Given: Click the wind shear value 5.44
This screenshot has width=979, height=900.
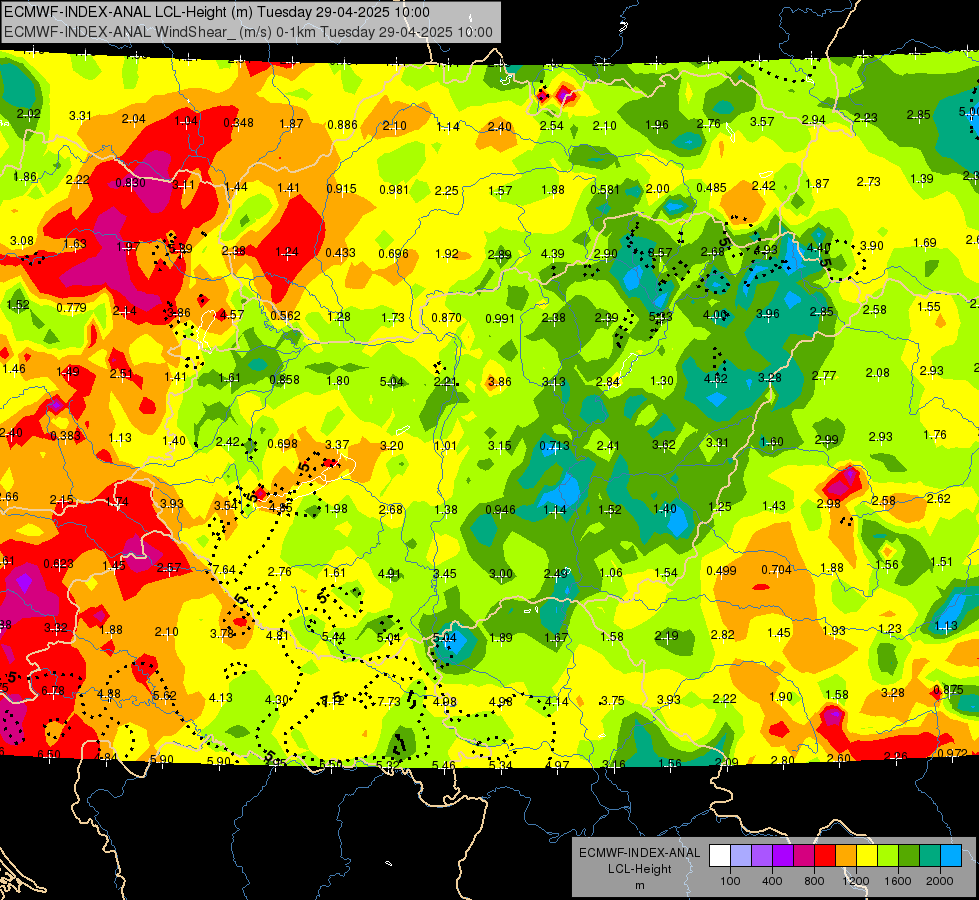Looking at the screenshot, I should (333, 637).
